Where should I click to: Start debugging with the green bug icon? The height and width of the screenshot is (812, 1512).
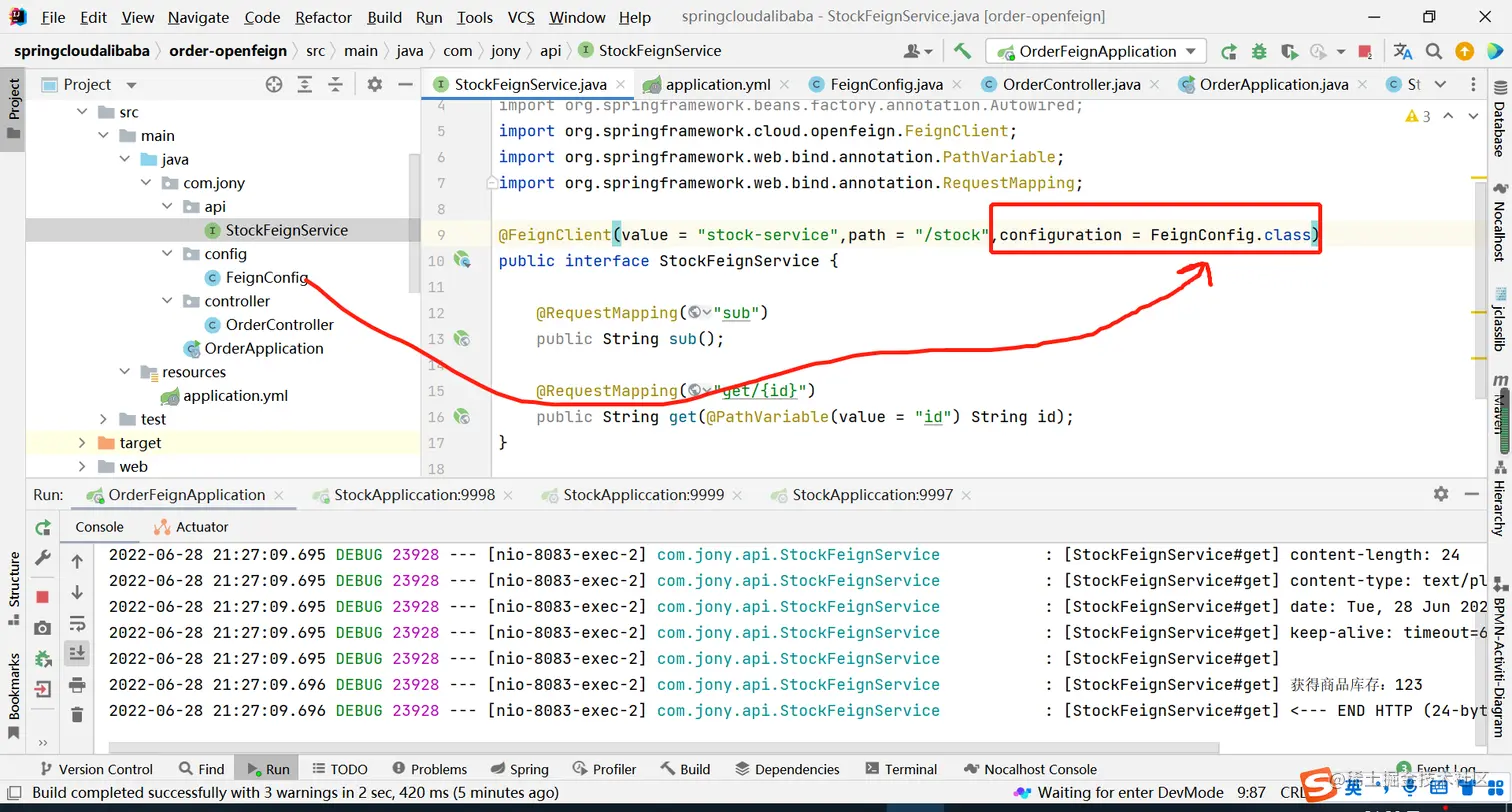pyautogui.click(x=1259, y=51)
